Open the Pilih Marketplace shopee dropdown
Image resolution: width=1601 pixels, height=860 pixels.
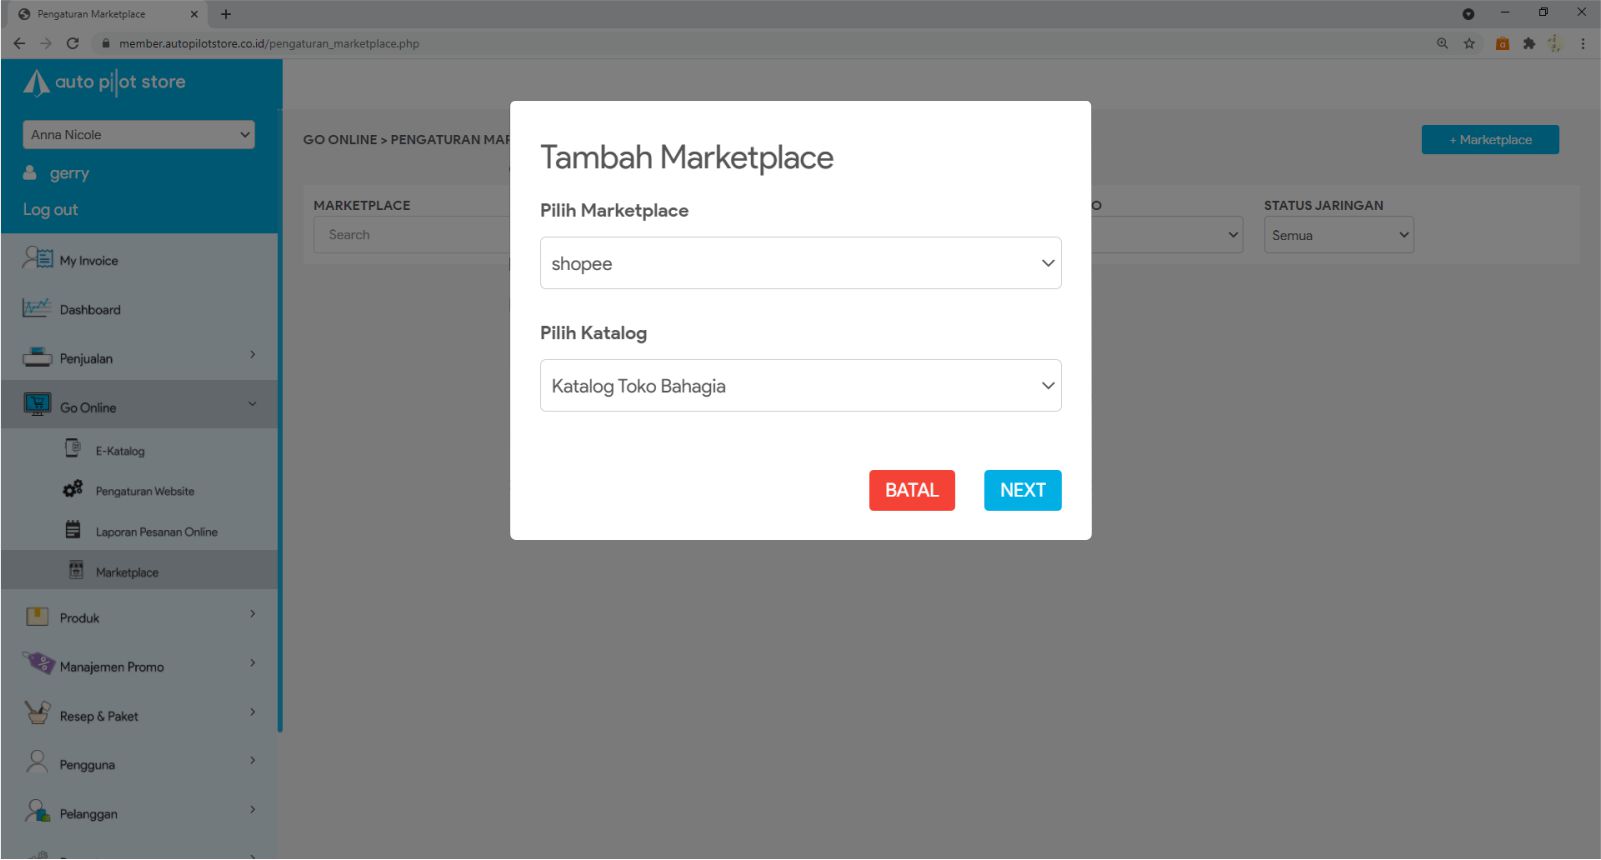tap(800, 263)
